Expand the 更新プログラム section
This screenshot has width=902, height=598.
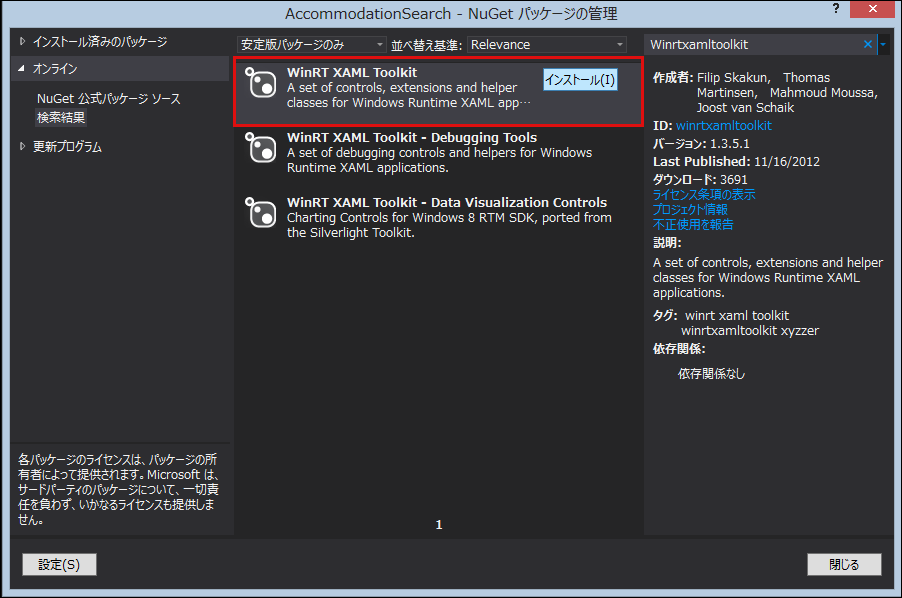tap(22, 147)
